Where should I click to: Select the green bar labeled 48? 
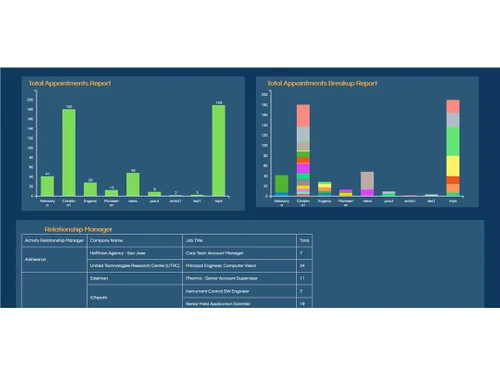[x=133, y=184]
